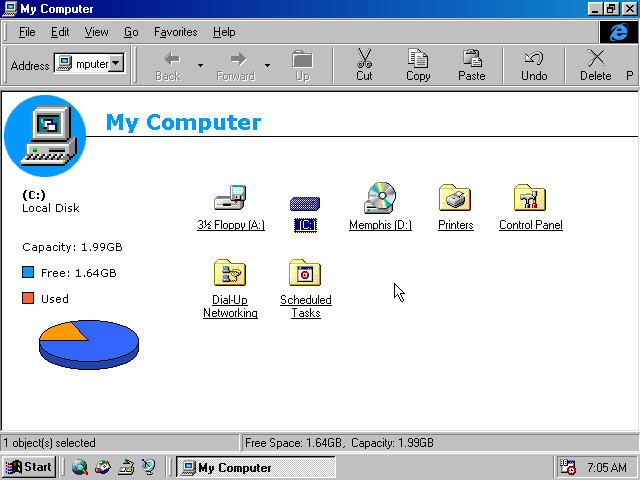640x480 pixels.
Task: Click the Up folder toolbar button
Action: click(302, 65)
